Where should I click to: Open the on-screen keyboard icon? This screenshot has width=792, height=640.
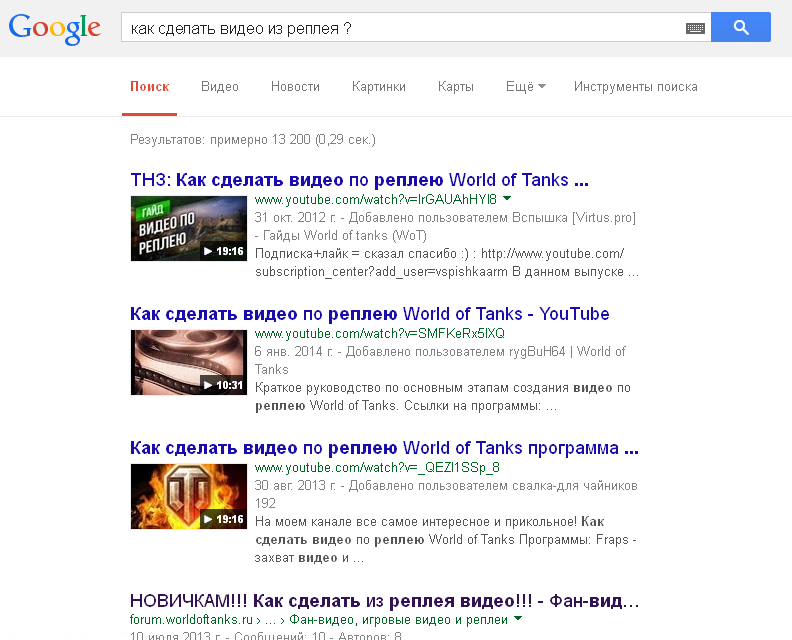[x=695, y=28]
